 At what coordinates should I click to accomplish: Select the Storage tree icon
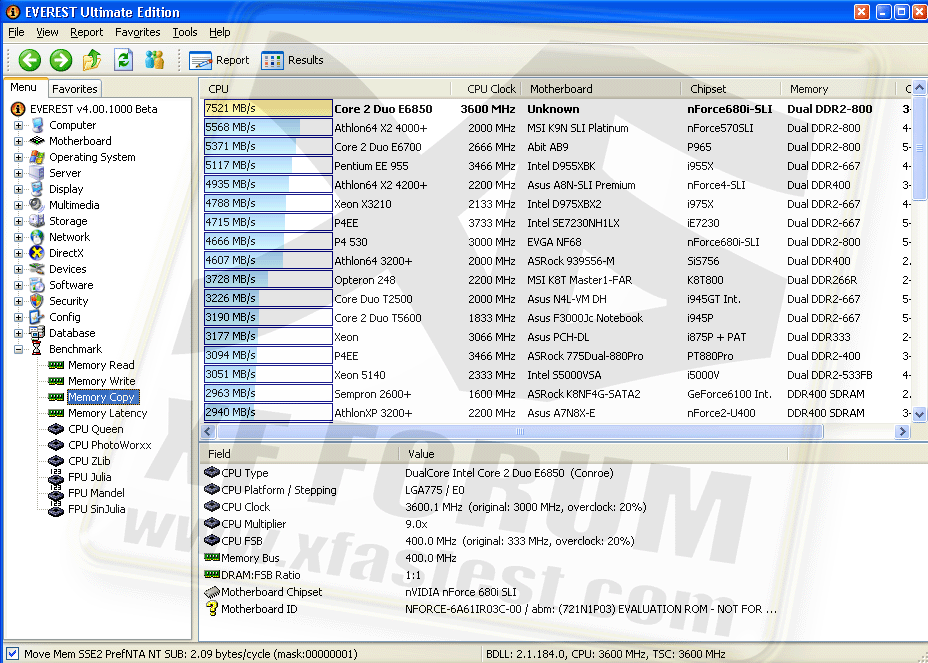pyautogui.click(x=37, y=221)
